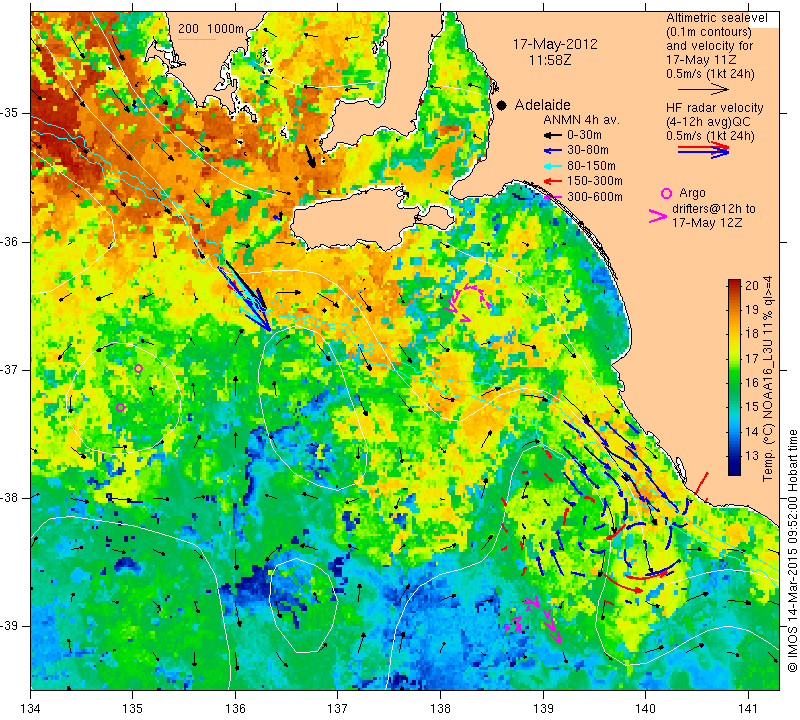Click the magenta Argo circle in legend
This screenshot has height=720, width=800.
(x=666, y=193)
